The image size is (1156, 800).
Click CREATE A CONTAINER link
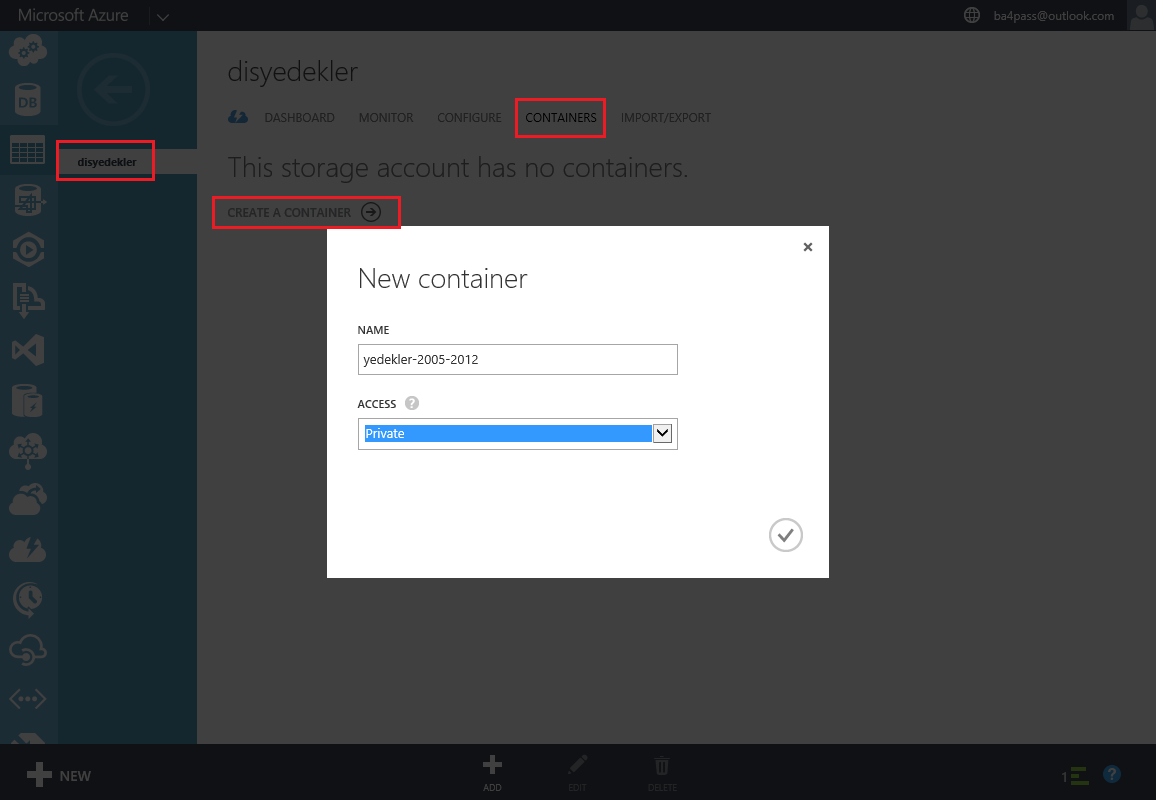[x=304, y=212]
